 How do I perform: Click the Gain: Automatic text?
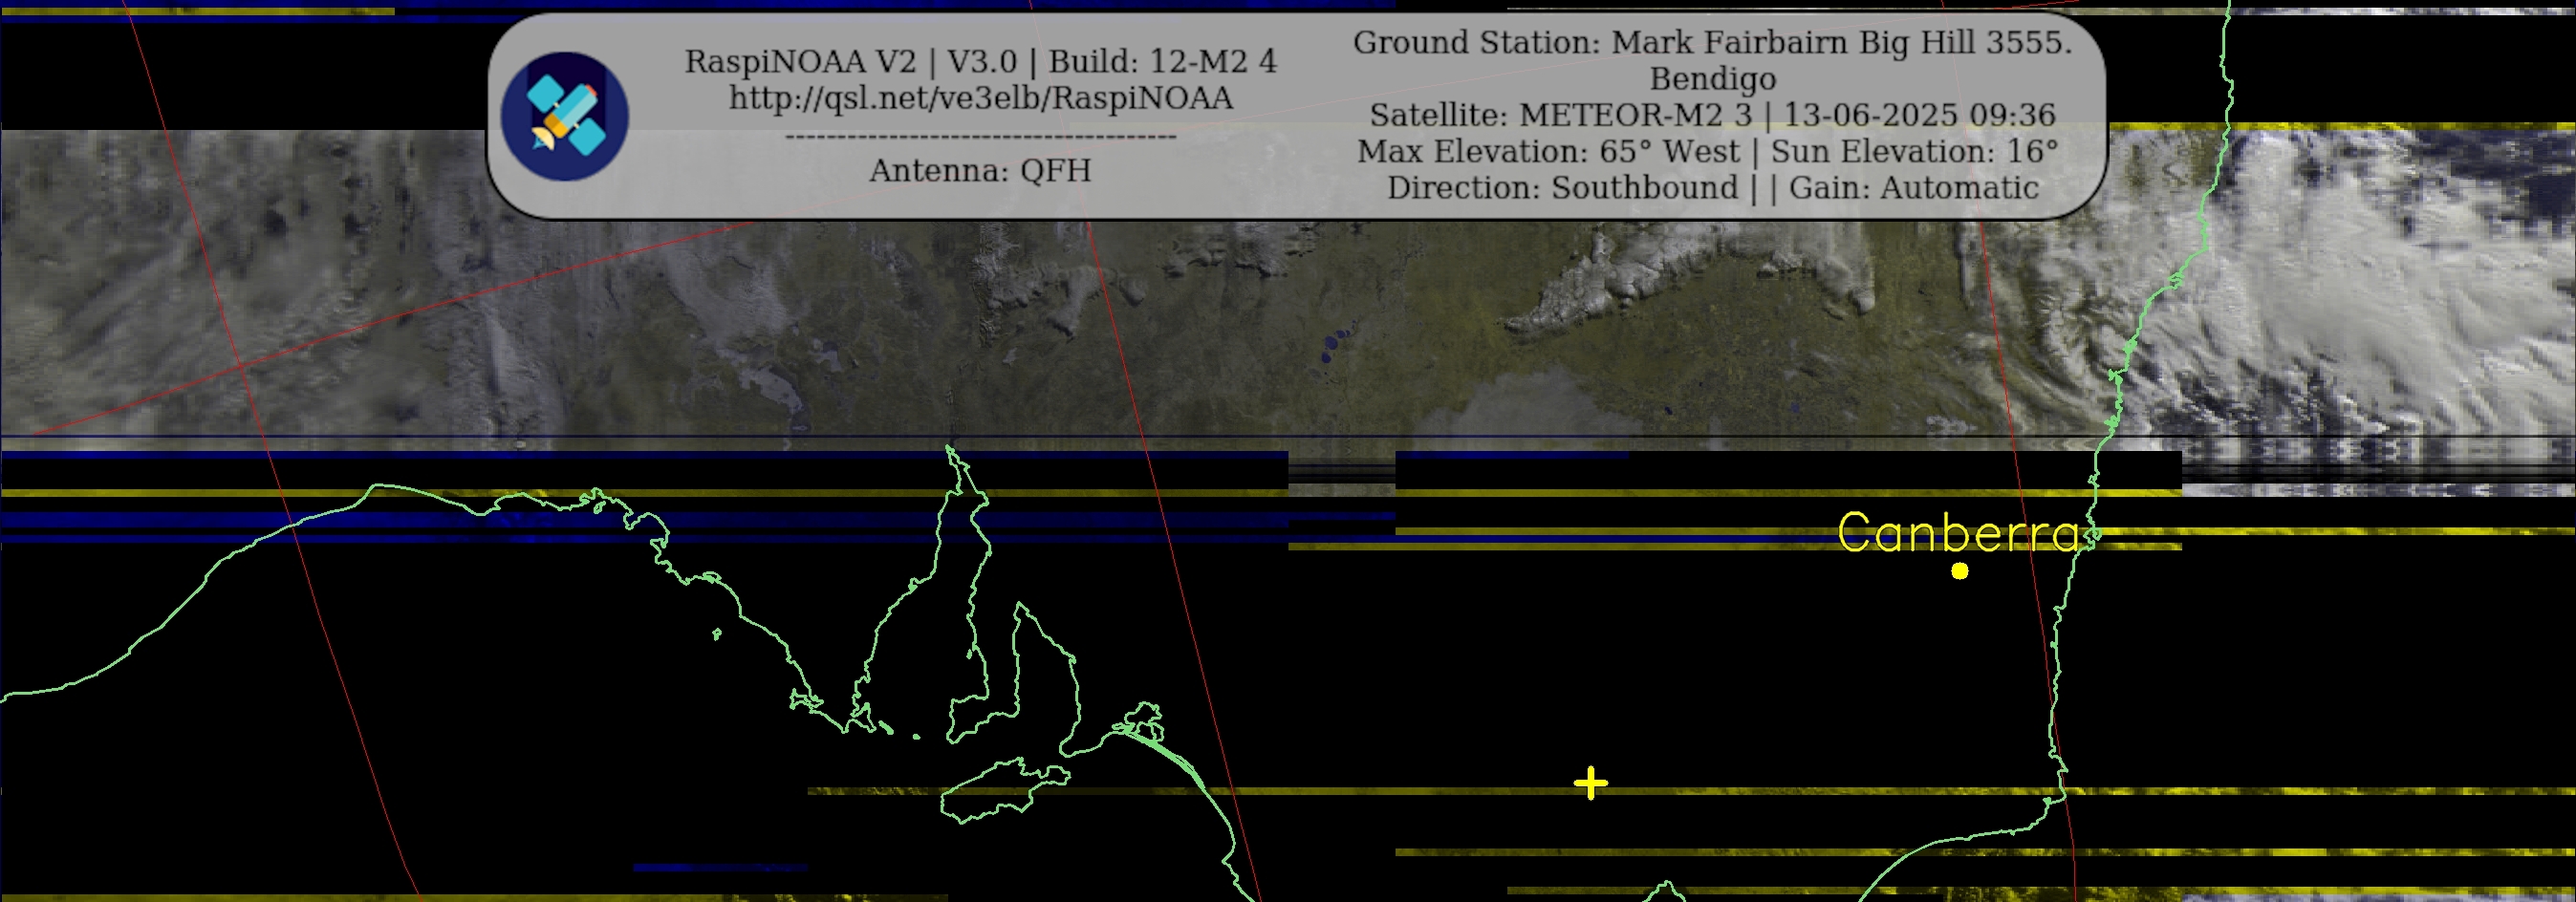[1913, 187]
